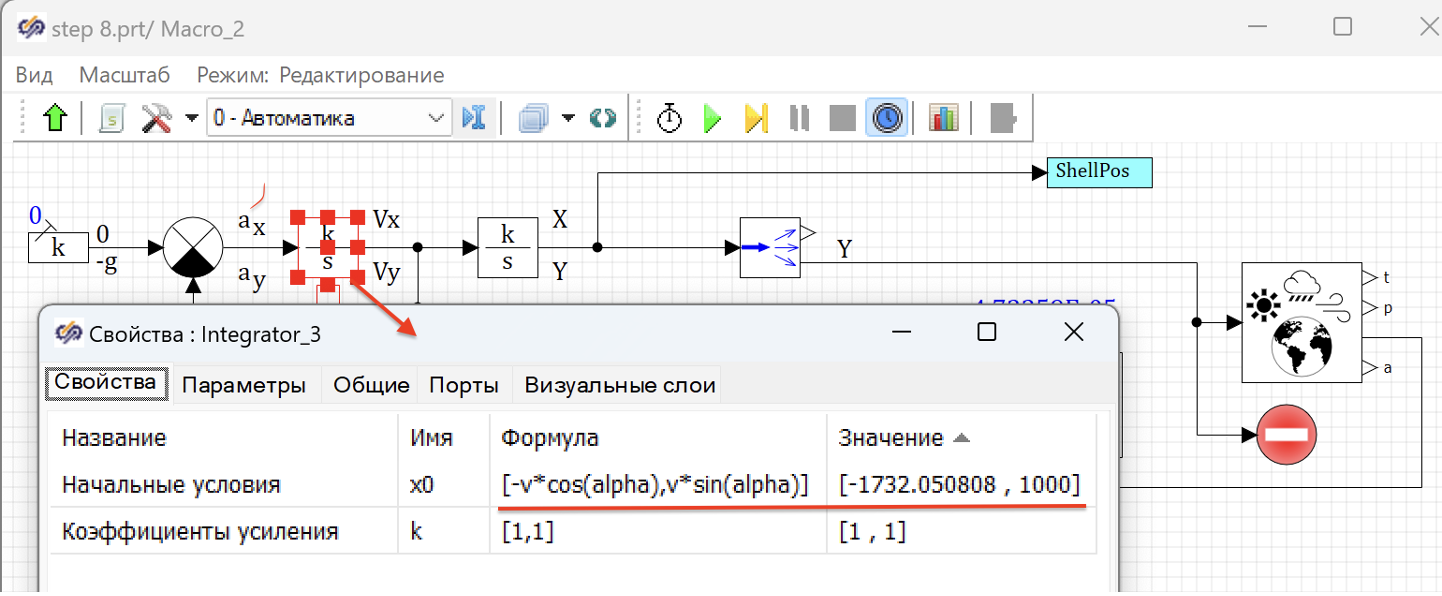
Task: Start simulation with green play button
Action: (712, 118)
